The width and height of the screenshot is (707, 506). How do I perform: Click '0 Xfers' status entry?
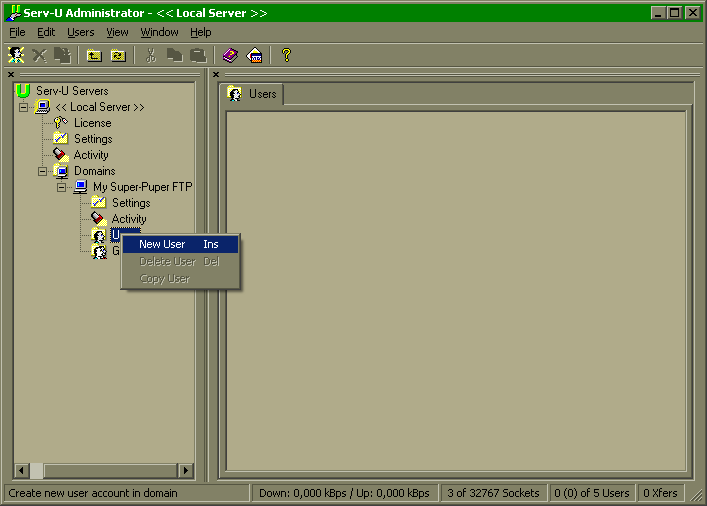click(660, 493)
